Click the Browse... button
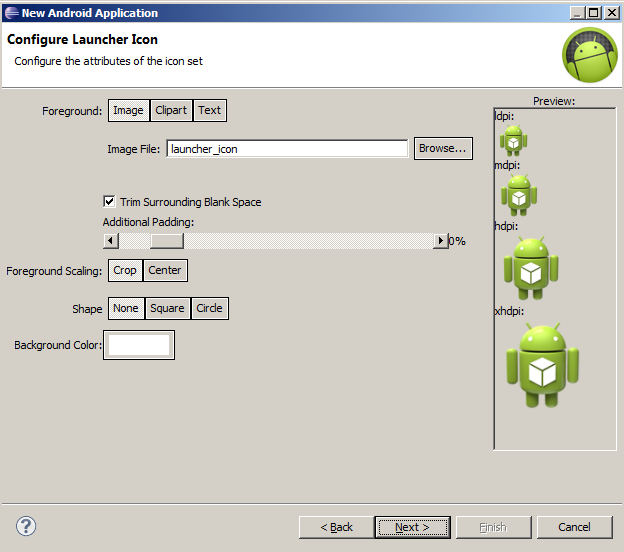 click(443, 148)
